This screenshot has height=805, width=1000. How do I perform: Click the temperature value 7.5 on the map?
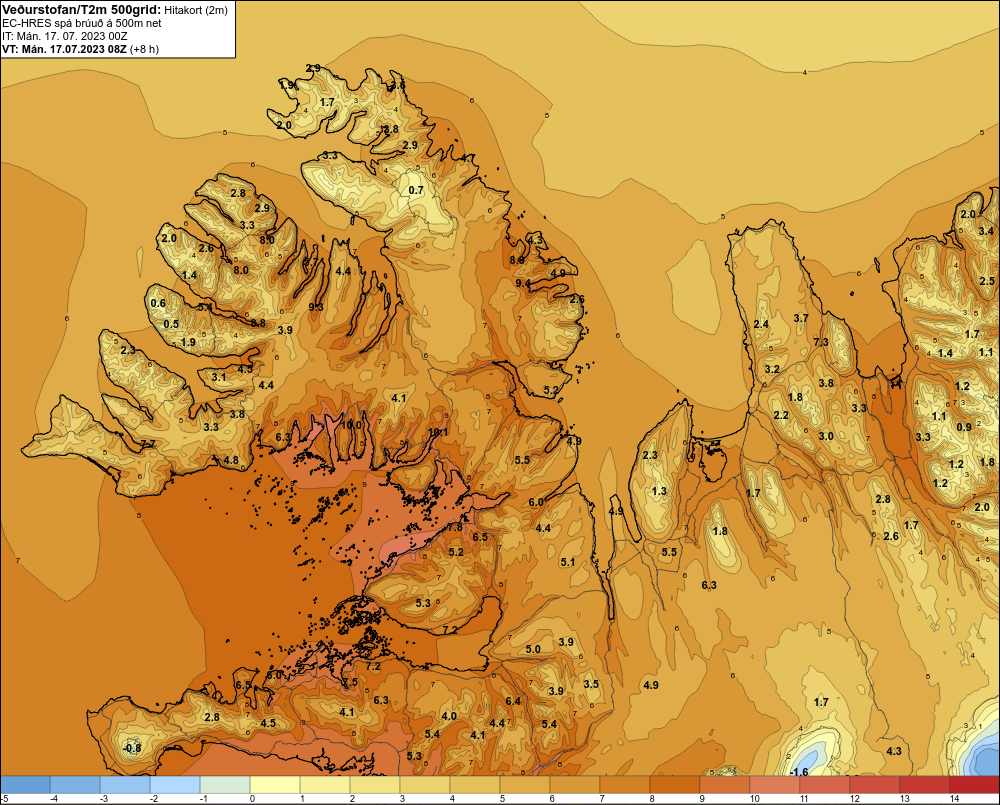350,682
